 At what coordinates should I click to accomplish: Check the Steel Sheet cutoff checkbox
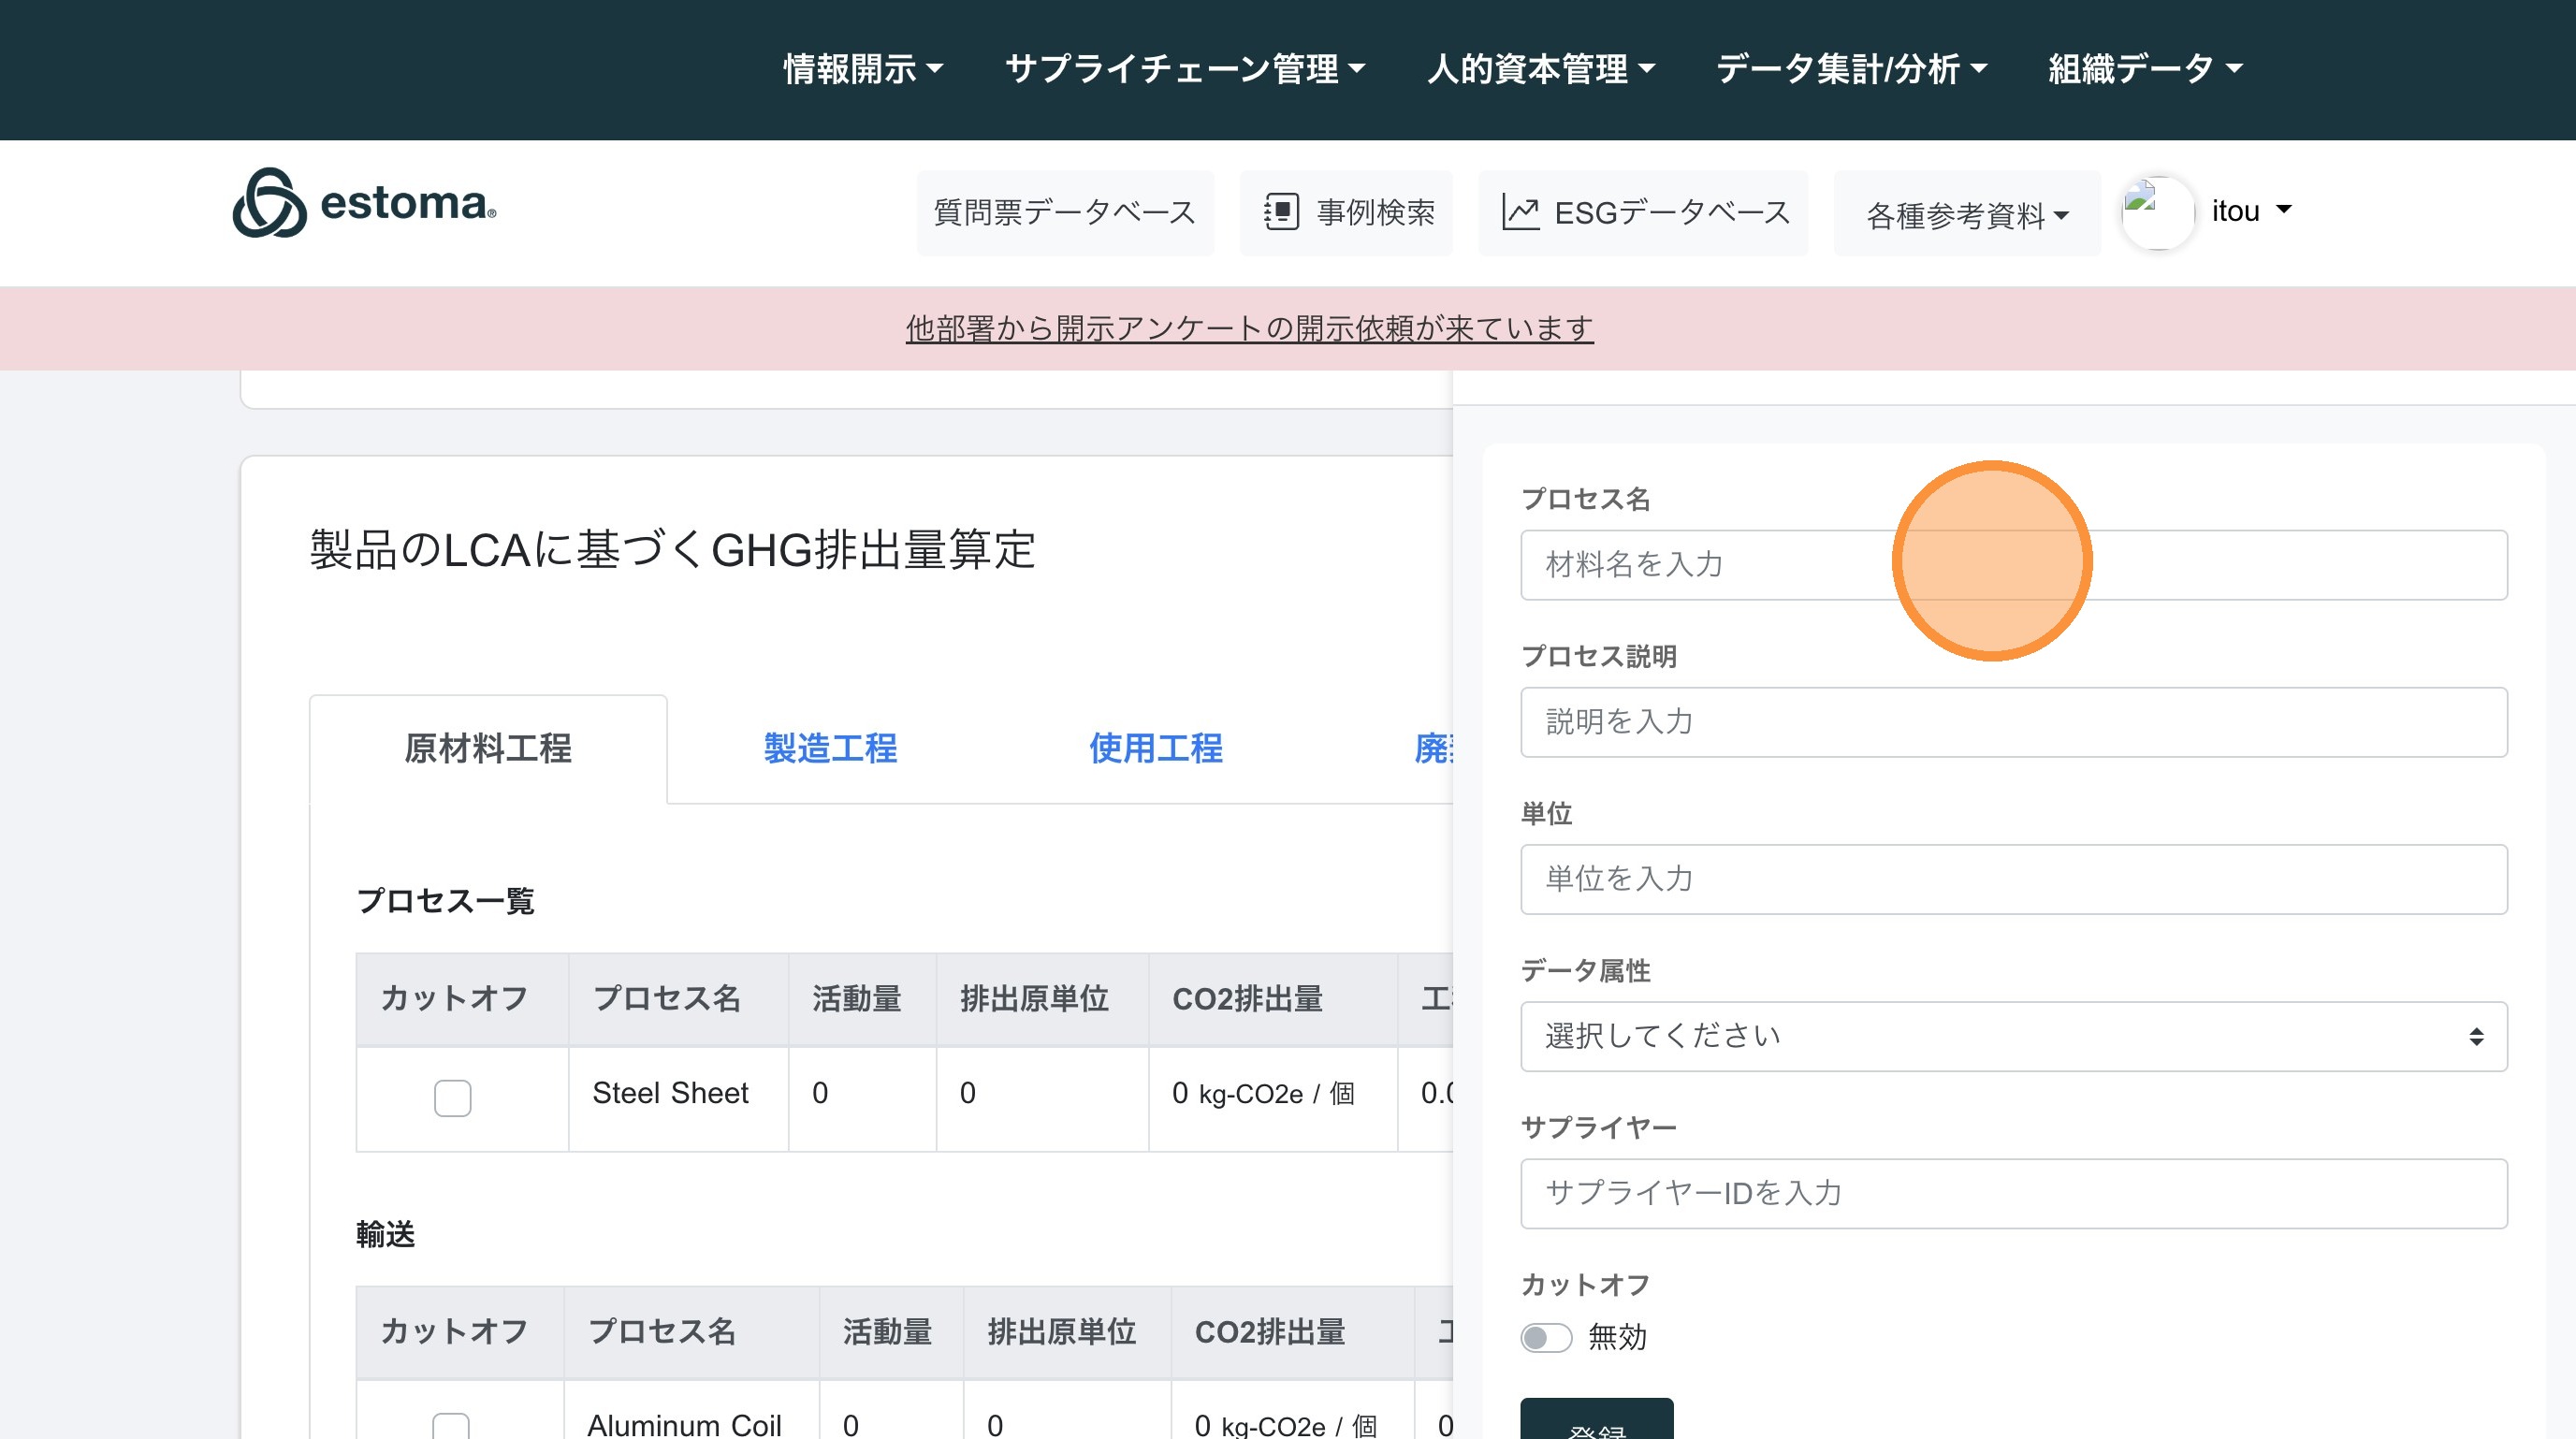click(x=452, y=1098)
